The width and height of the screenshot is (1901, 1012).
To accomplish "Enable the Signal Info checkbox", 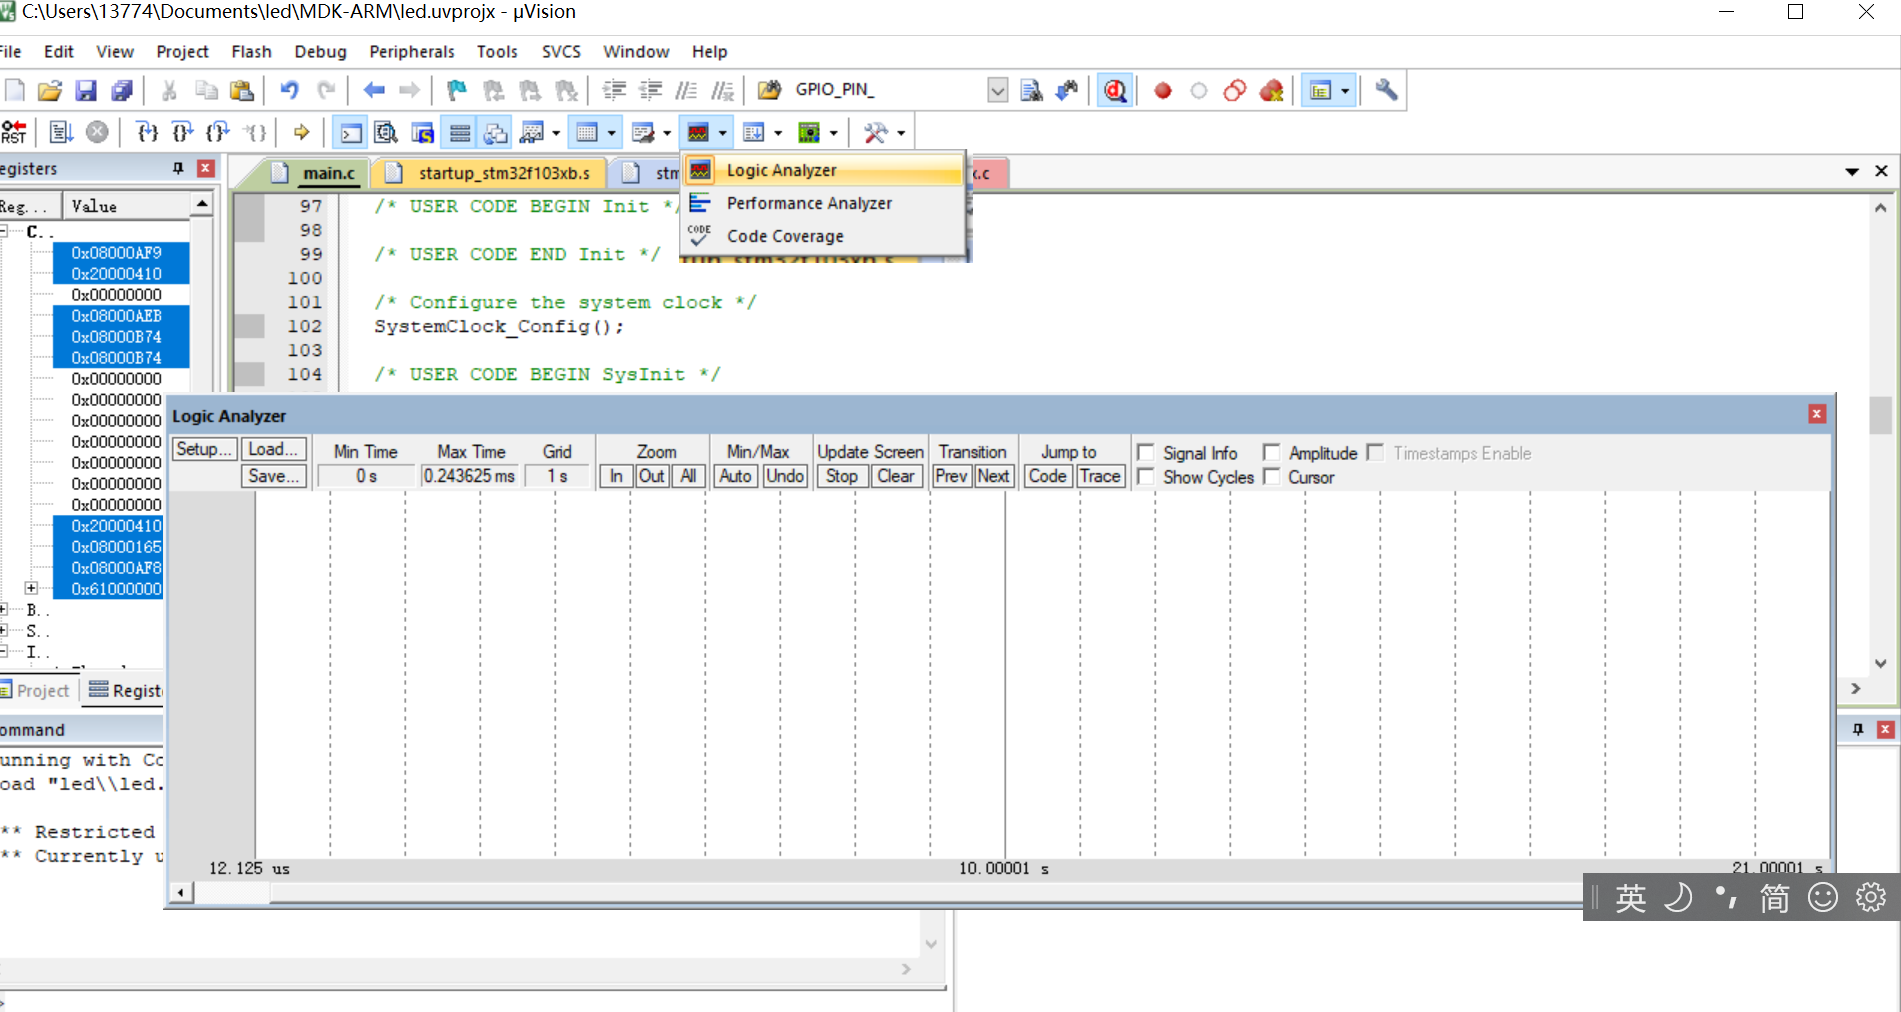I will coord(1146,453).
